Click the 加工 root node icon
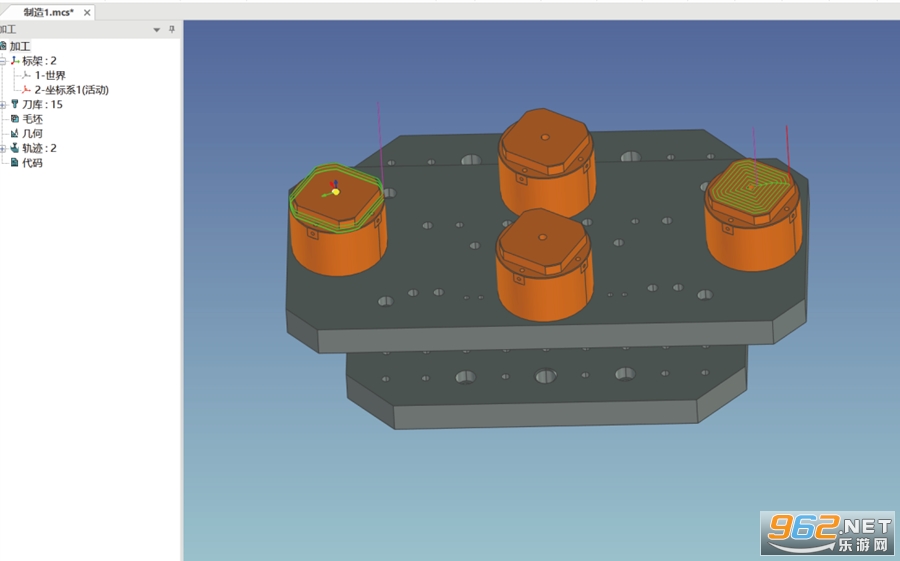 click(x=3, y=46)
